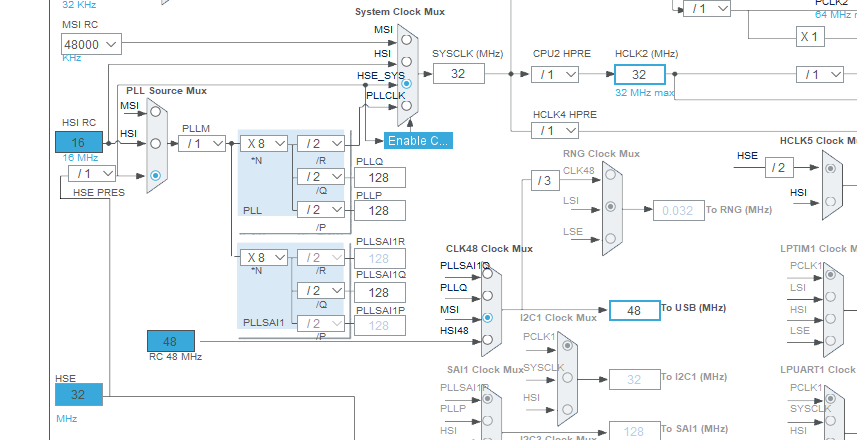Viewport: 857px width, 440px height.
Task: Select HSE in HCLK5 Clock Mux
Action: point(831,169)
